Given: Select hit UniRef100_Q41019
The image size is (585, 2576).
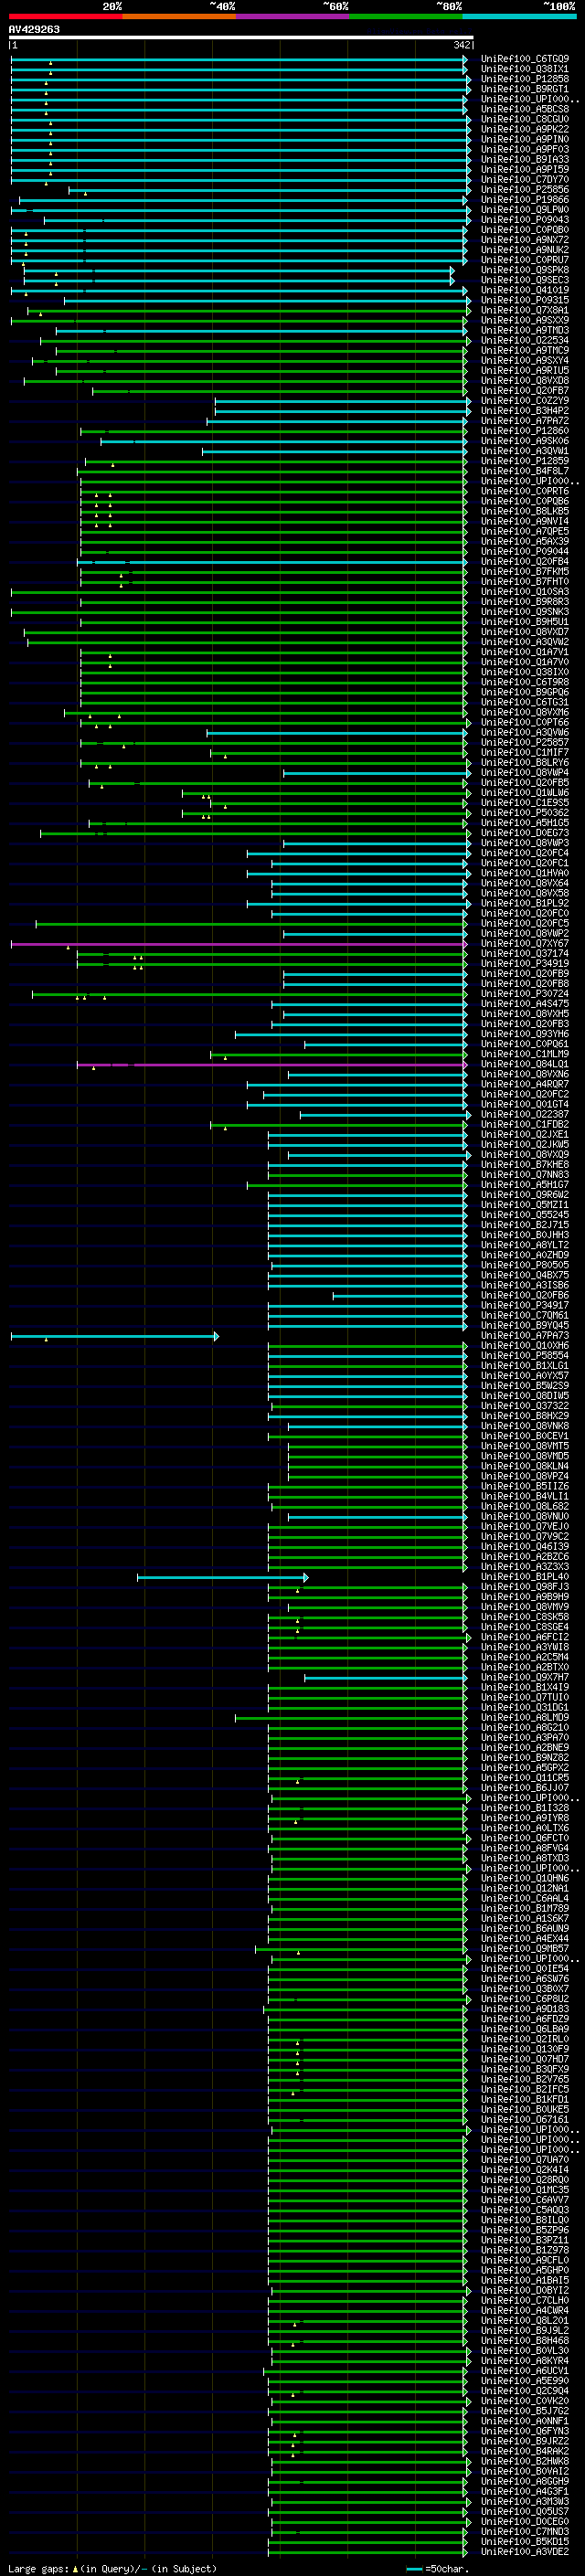Looking at the screenshot, I should (x=525, y=290).
